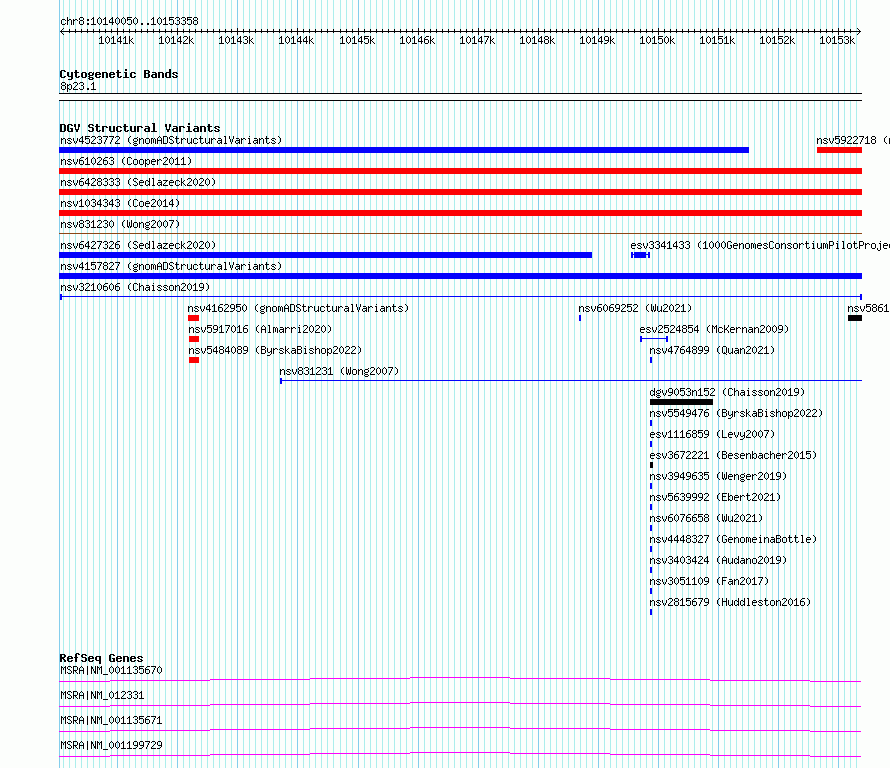Select the blue esv2524854 span glyph
Screen dimensions: 890x768
[x=654, y=339]
